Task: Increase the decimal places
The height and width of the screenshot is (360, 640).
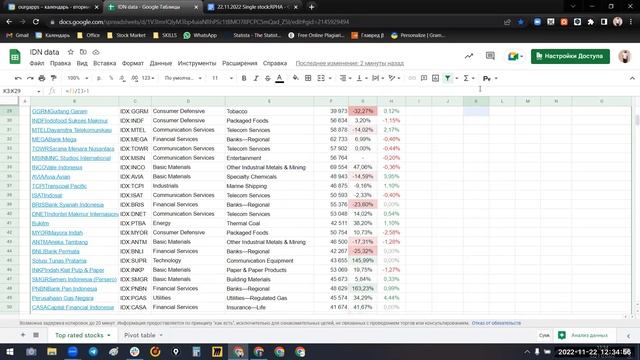Action: coord(135,78)
